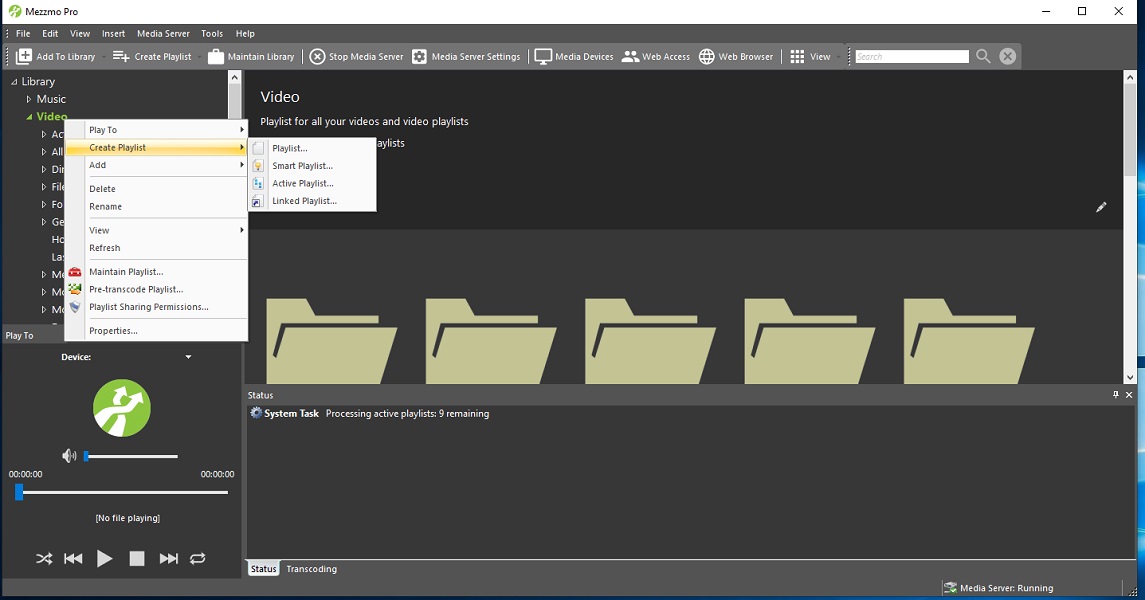Screen dimensions: 1145x600
Task: Click the Media Server Running status icon
Action: click(x=950, y=588)
